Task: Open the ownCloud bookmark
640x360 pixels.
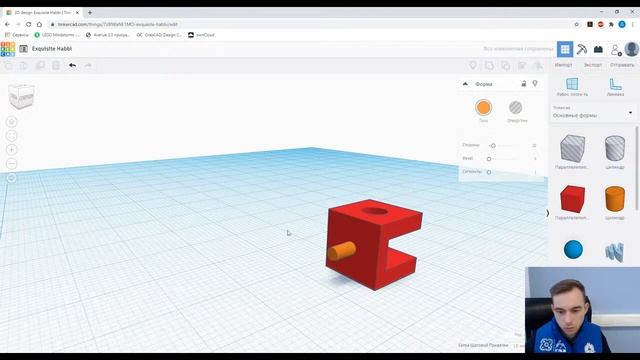Action: click(201, 35)
